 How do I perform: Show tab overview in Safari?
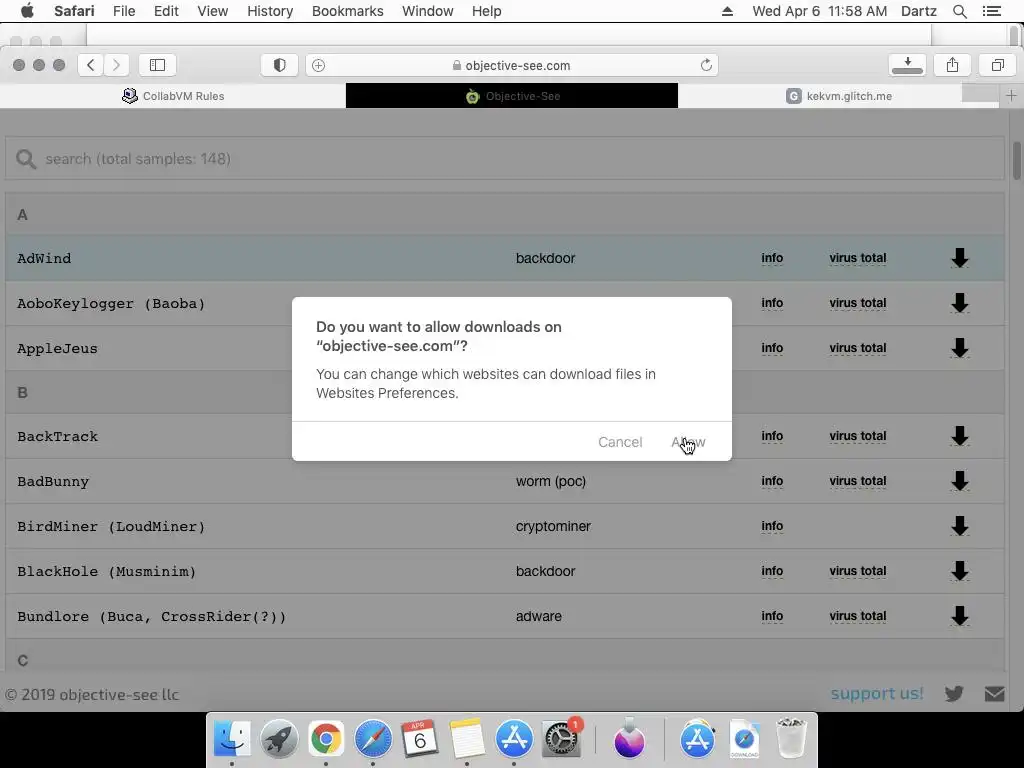tap(997, 65)
